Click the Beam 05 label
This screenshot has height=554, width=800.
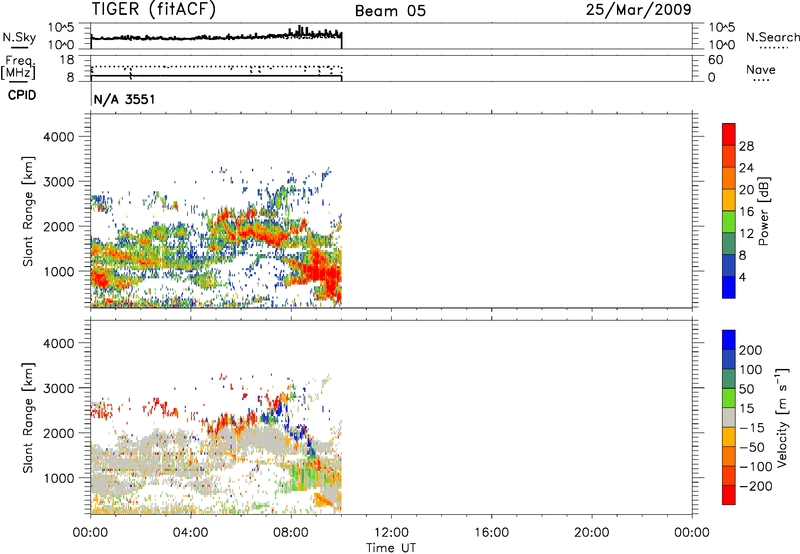pyautogui.click(x=390, y=11)
